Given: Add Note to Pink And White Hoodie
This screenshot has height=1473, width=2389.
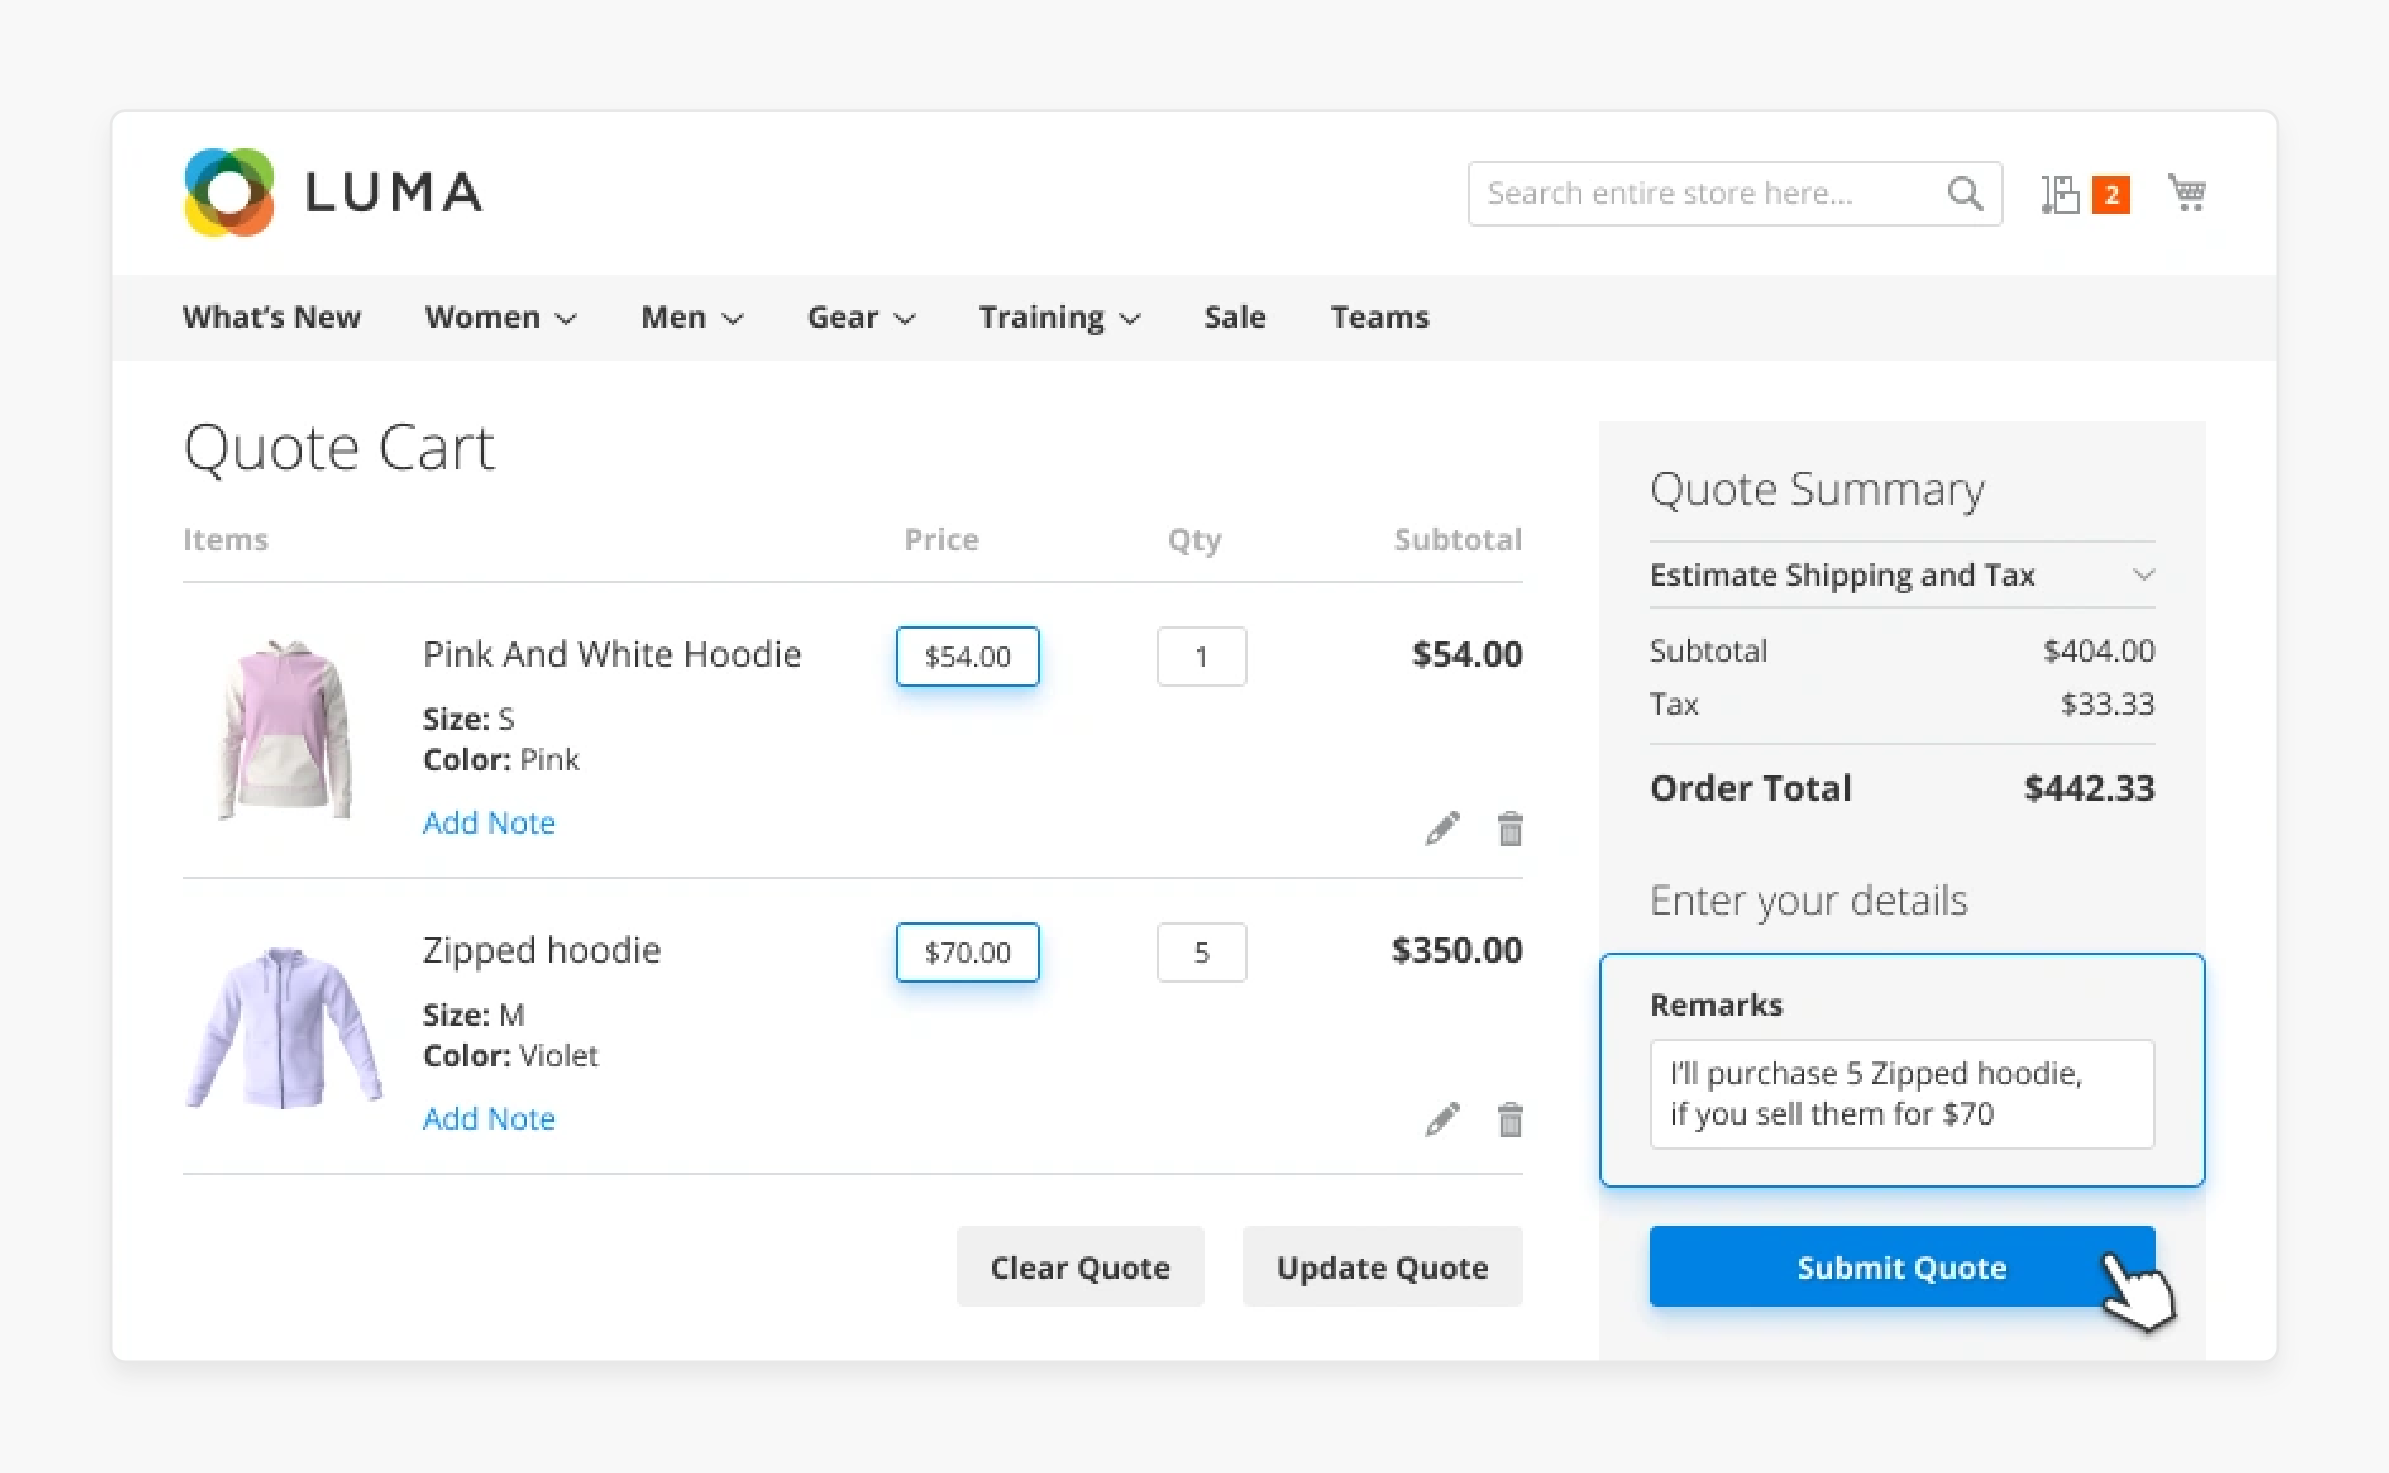Looking at the screenshot, I should pos(489,823).
